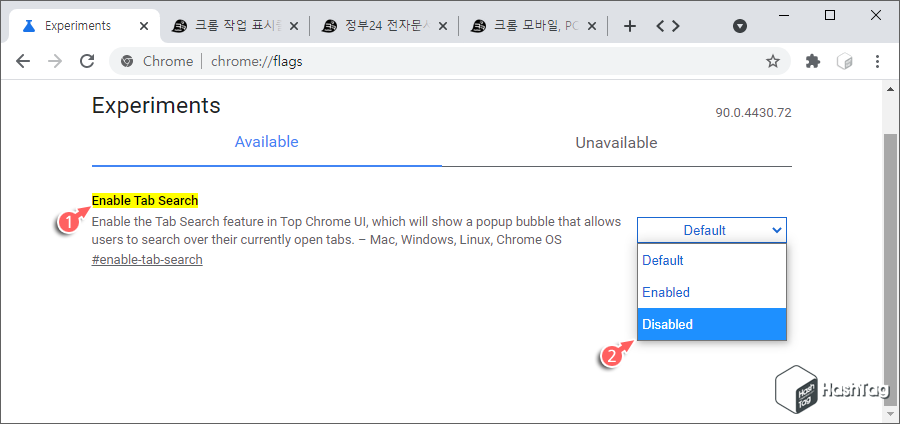Close the 크롬 모바일, PC tab
This screenshot has width=900, height=424.
pos(592,26)
